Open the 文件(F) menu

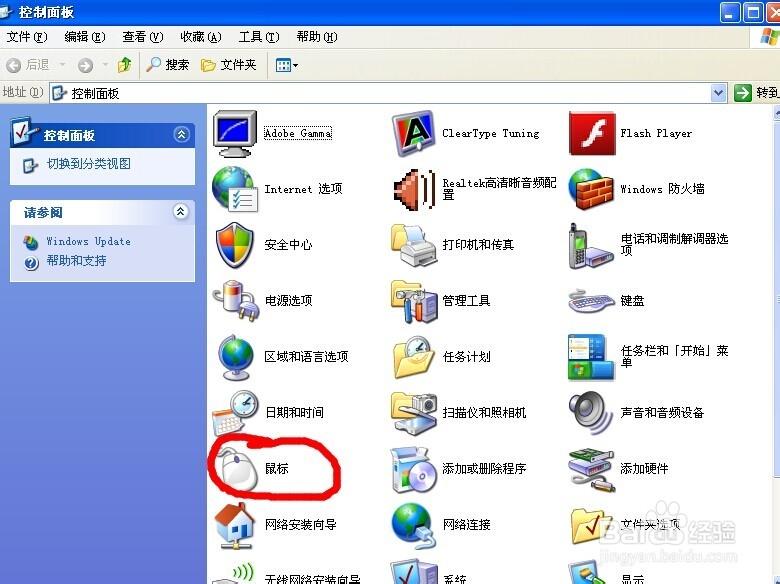coord(27,37)
